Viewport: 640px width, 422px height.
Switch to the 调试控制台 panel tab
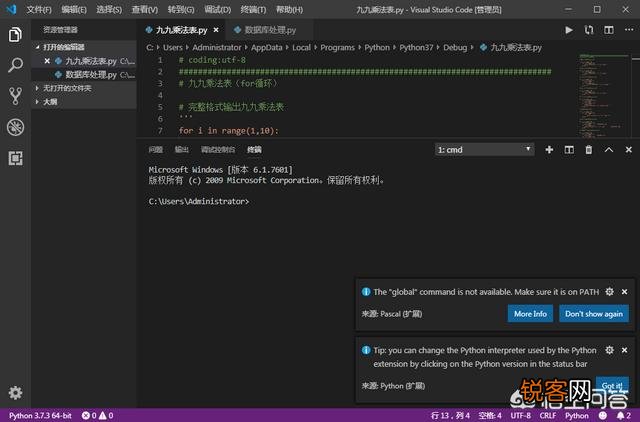click(218, 150)
